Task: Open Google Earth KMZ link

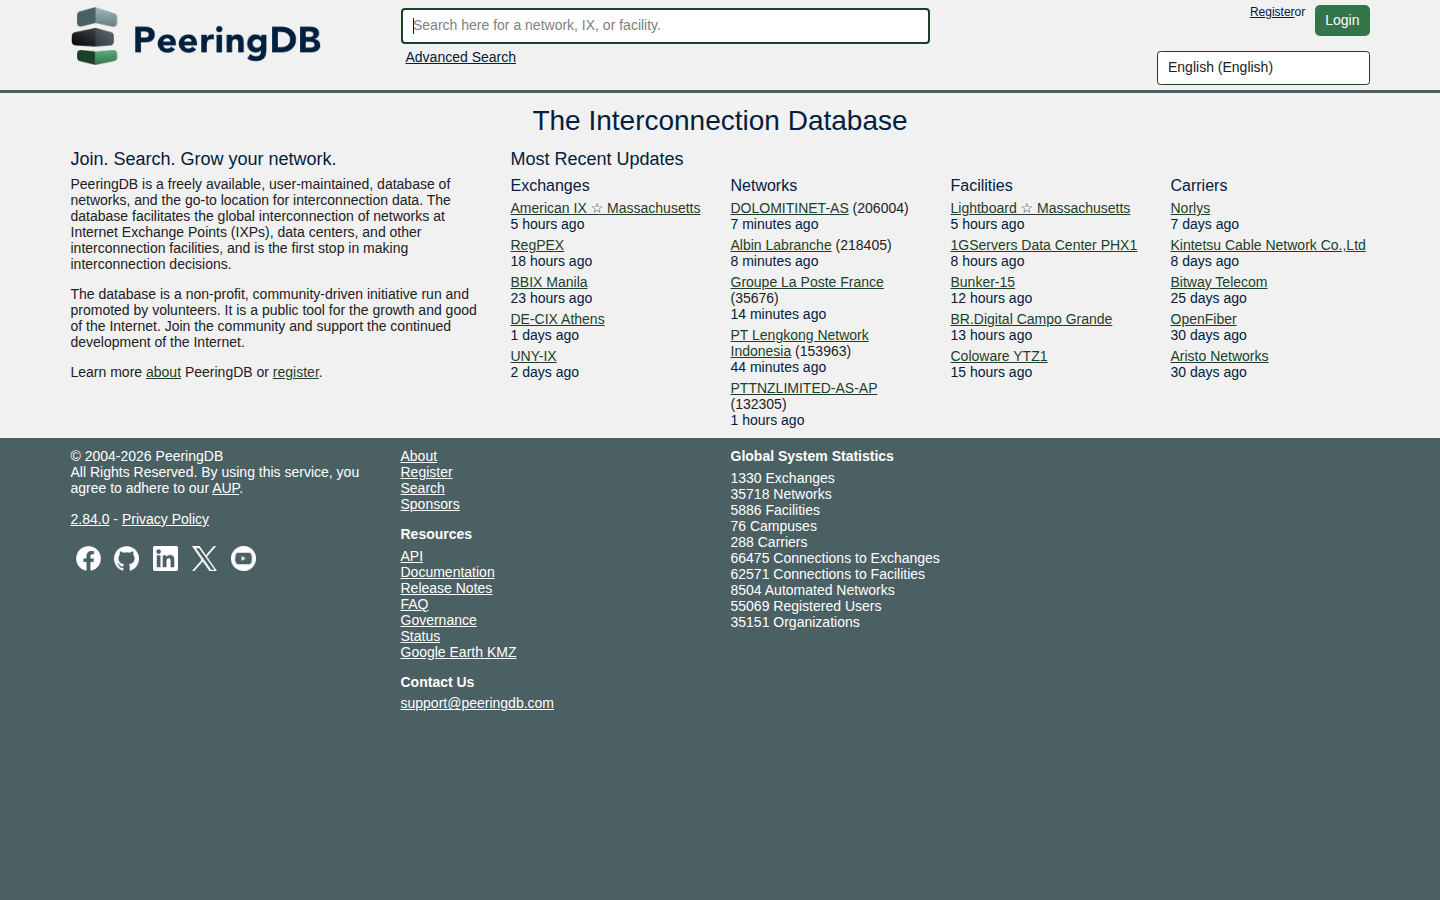Action: (458, 652)
